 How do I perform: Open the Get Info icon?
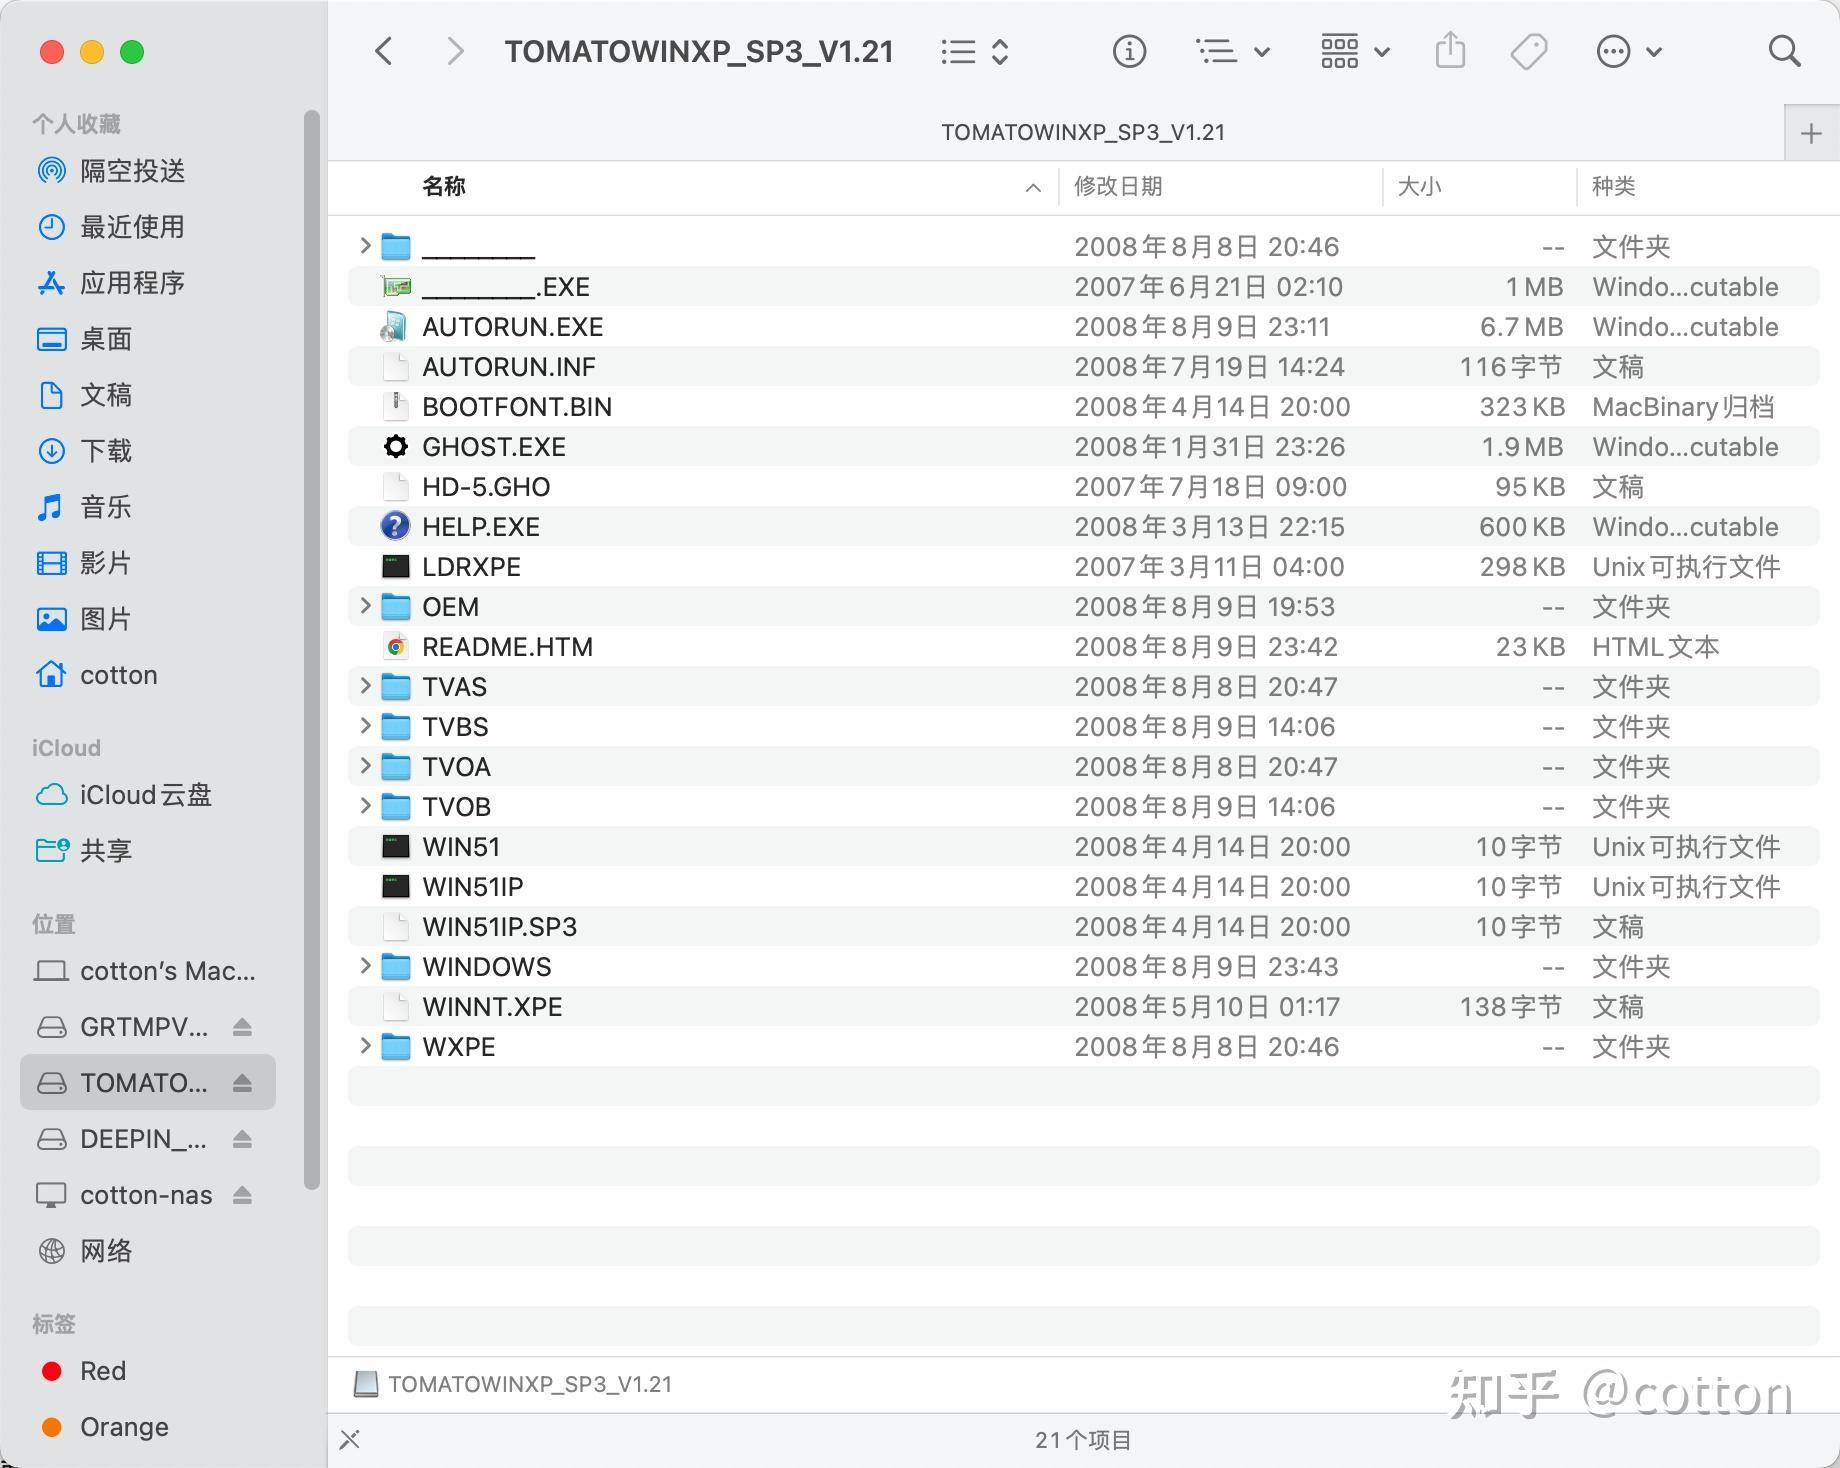coord(1129,51)
